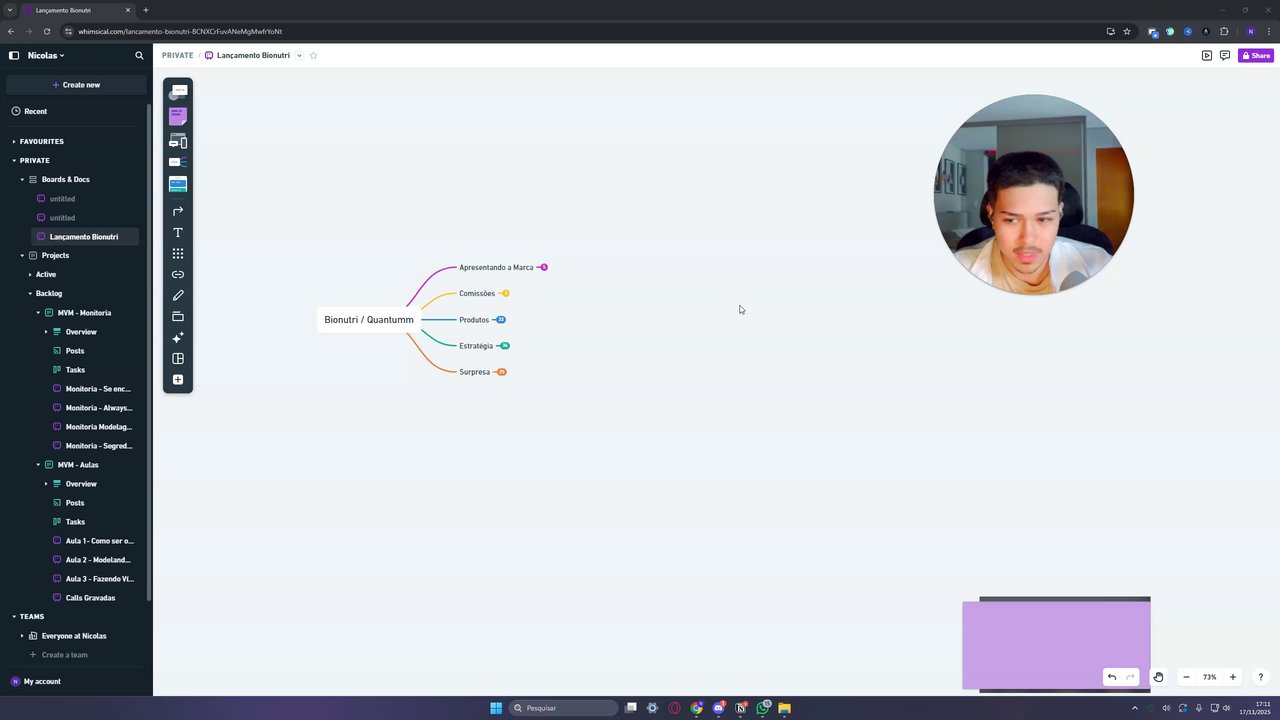
Task: Click the purple Share button
Action: pos(1256,56)
